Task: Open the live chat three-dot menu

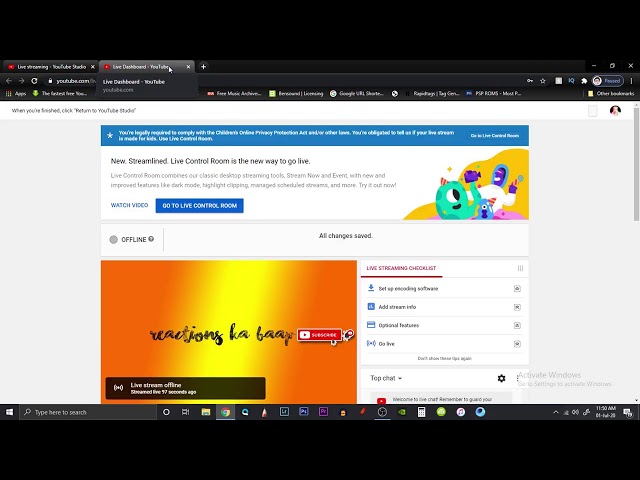Action: click(x=518, y=378)
